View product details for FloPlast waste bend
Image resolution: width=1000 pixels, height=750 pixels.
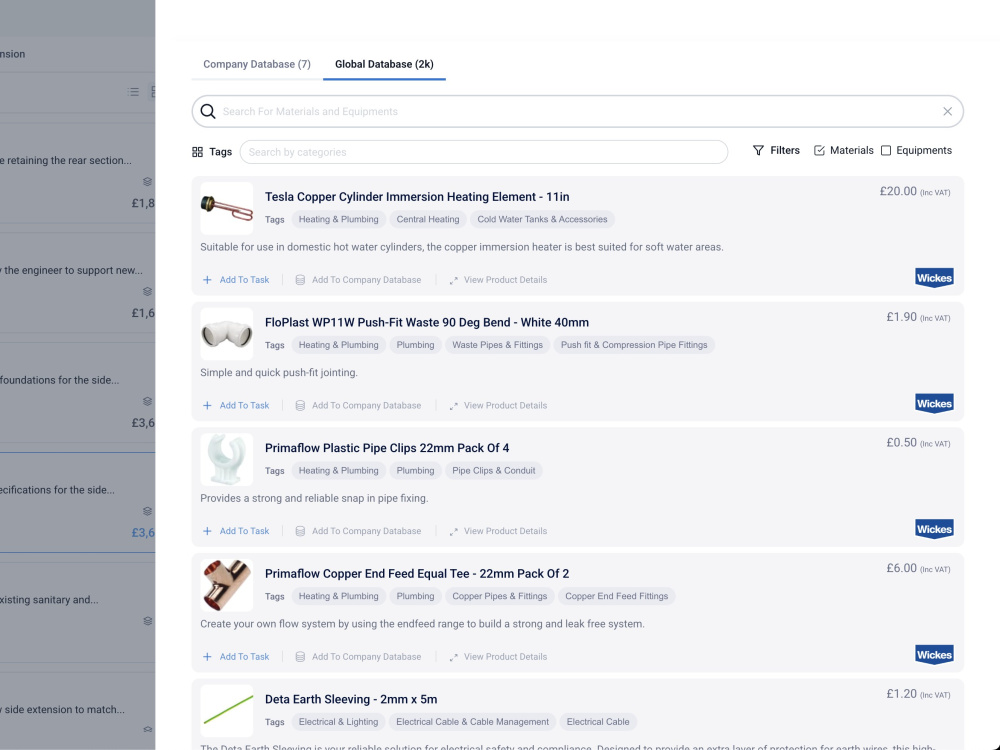(498, 406)
